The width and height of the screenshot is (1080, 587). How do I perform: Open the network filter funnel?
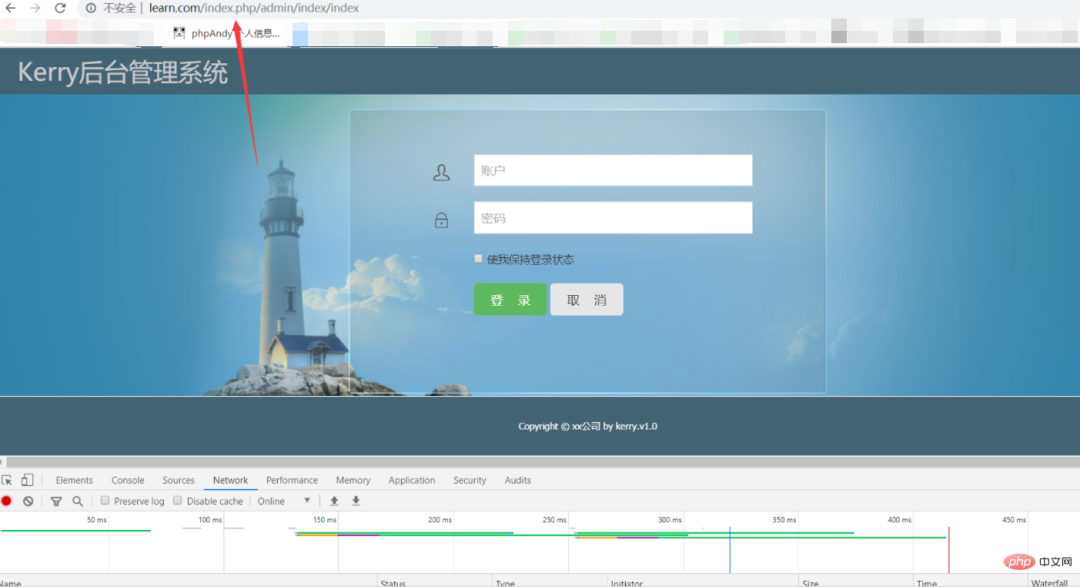(56, 501)
